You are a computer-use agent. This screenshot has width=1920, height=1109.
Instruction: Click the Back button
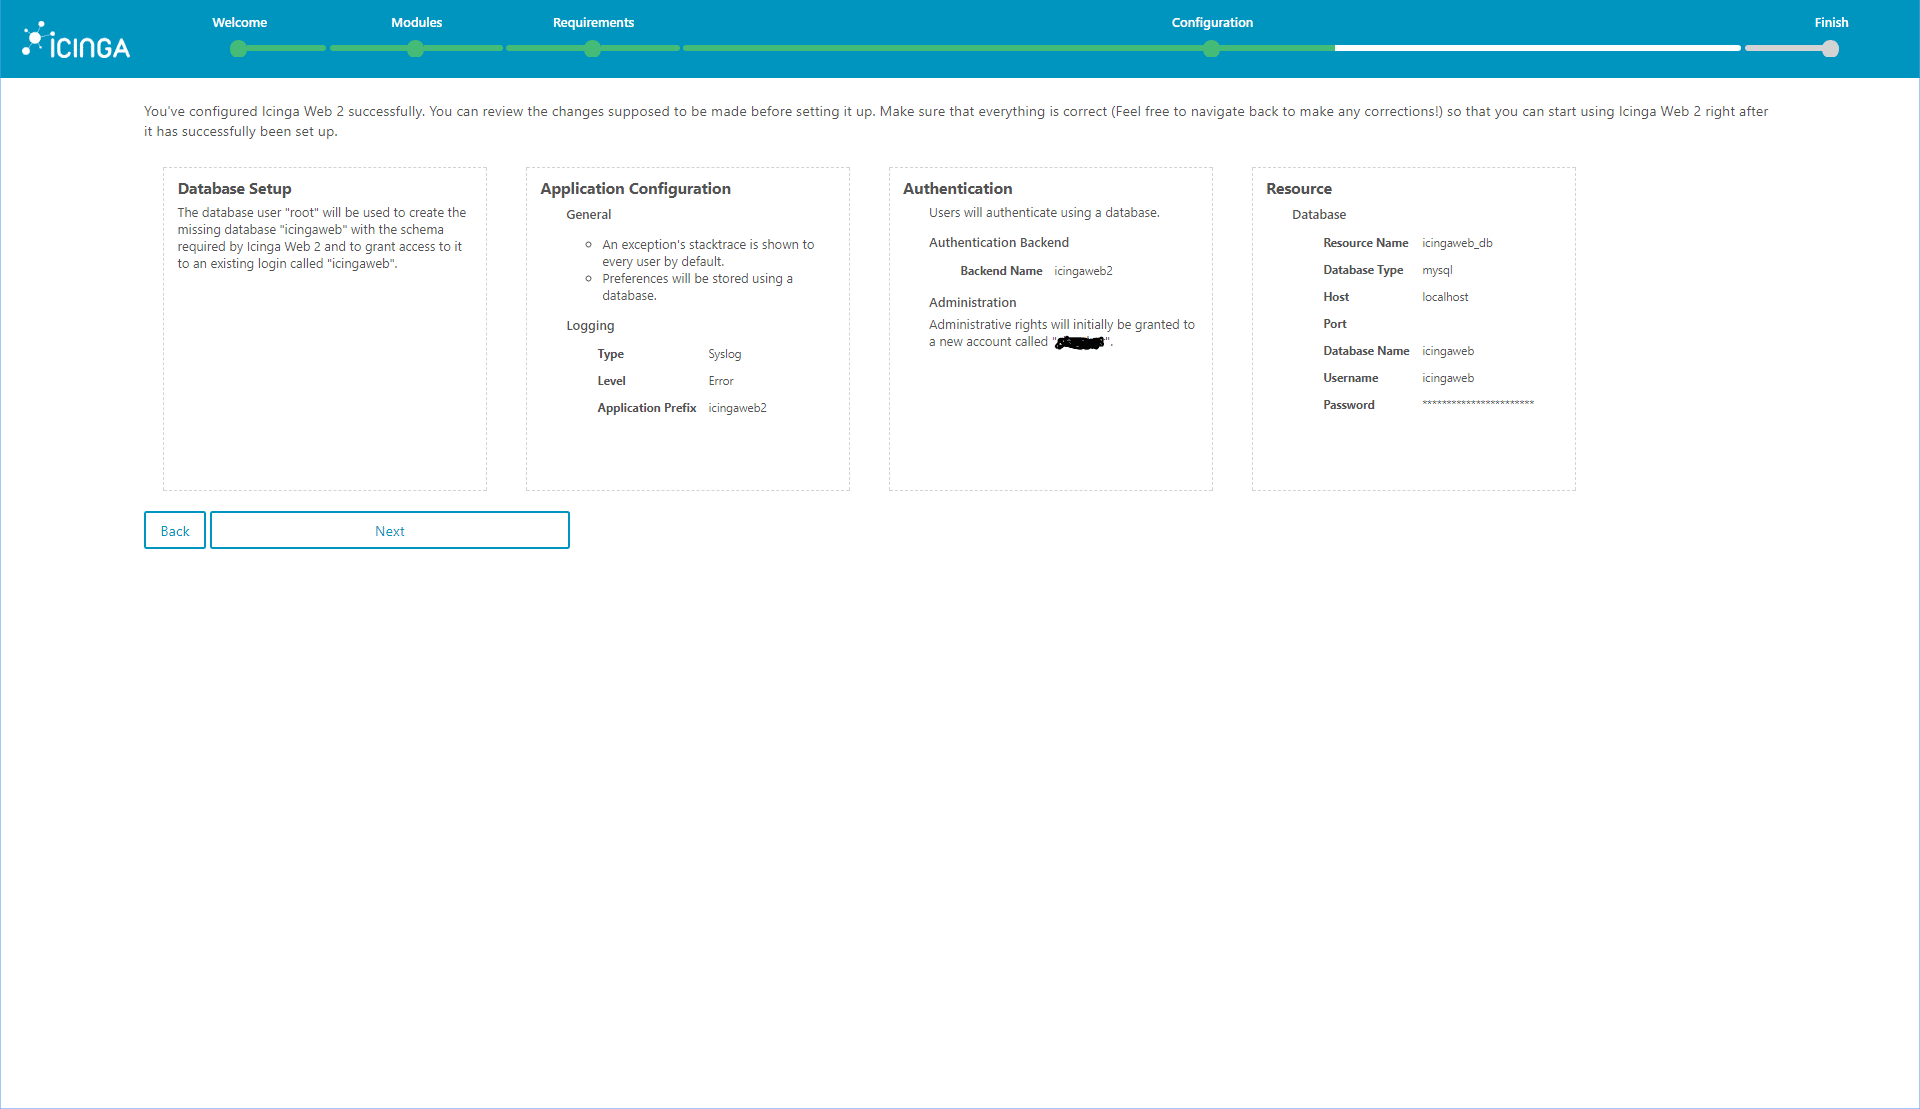[x=175, y=530]
